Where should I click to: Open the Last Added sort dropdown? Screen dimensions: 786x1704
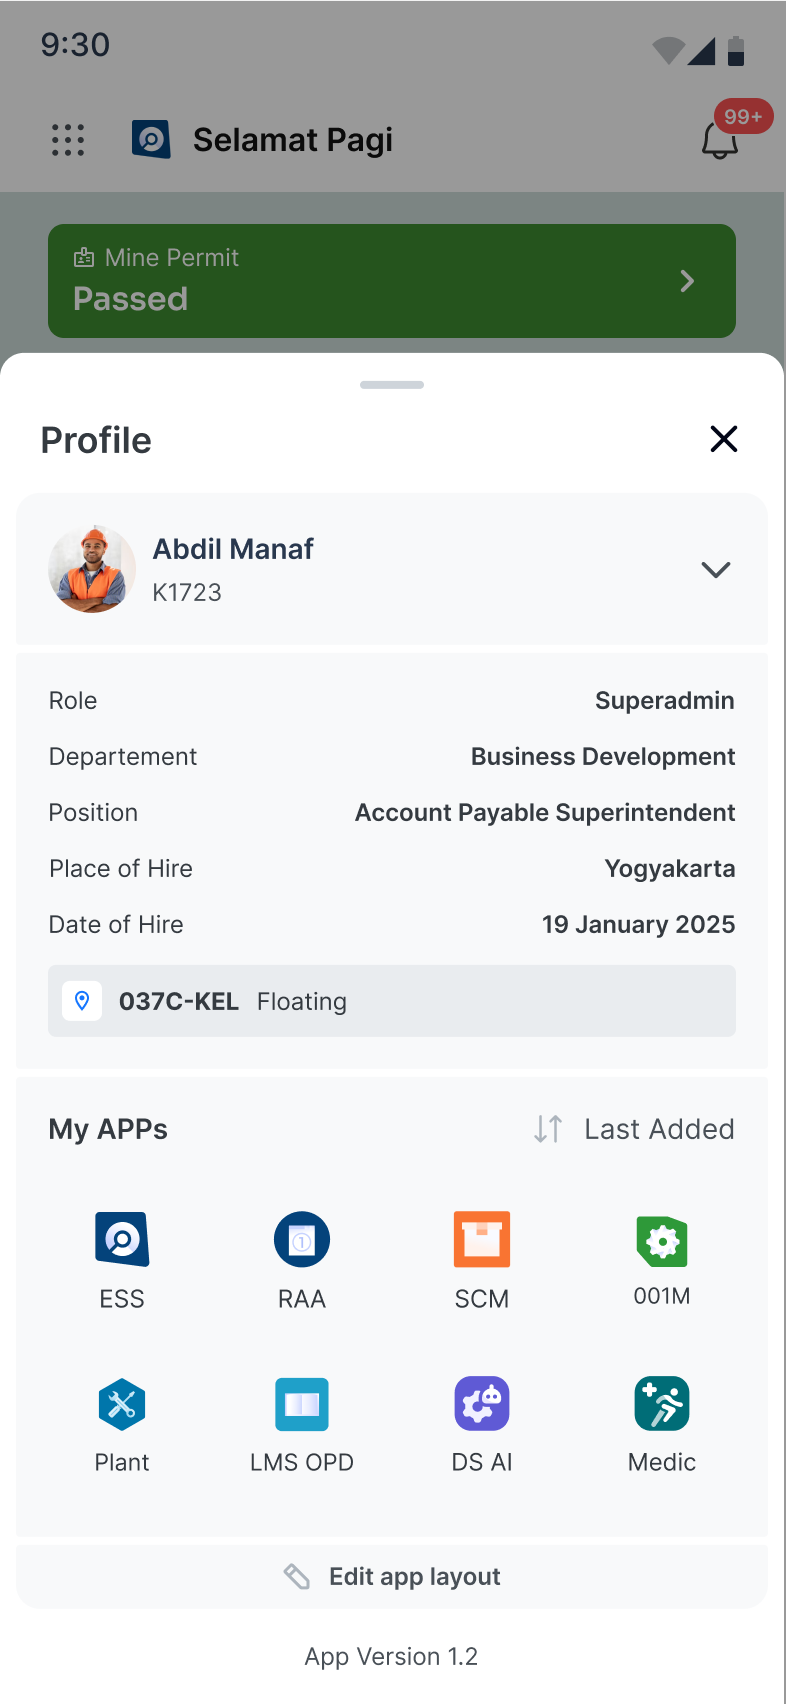click(x=634, y=1129)
